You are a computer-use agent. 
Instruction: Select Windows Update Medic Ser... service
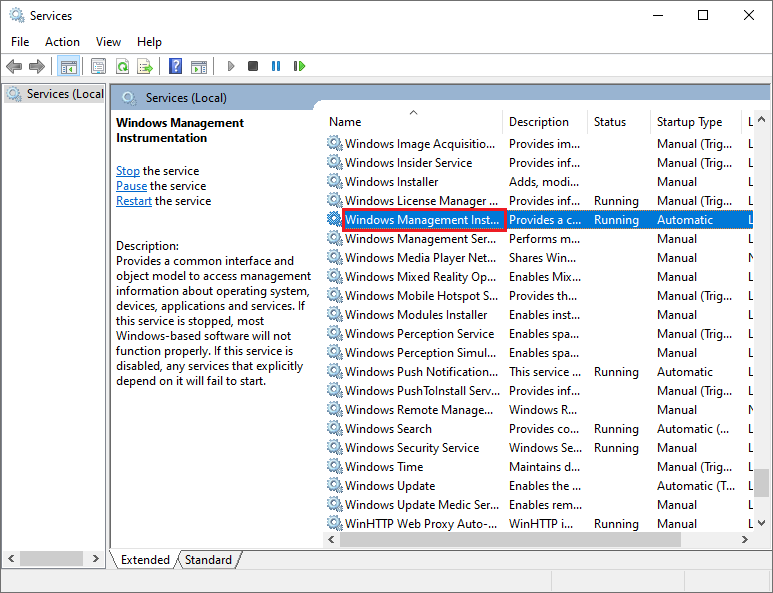tap(422, 504)
